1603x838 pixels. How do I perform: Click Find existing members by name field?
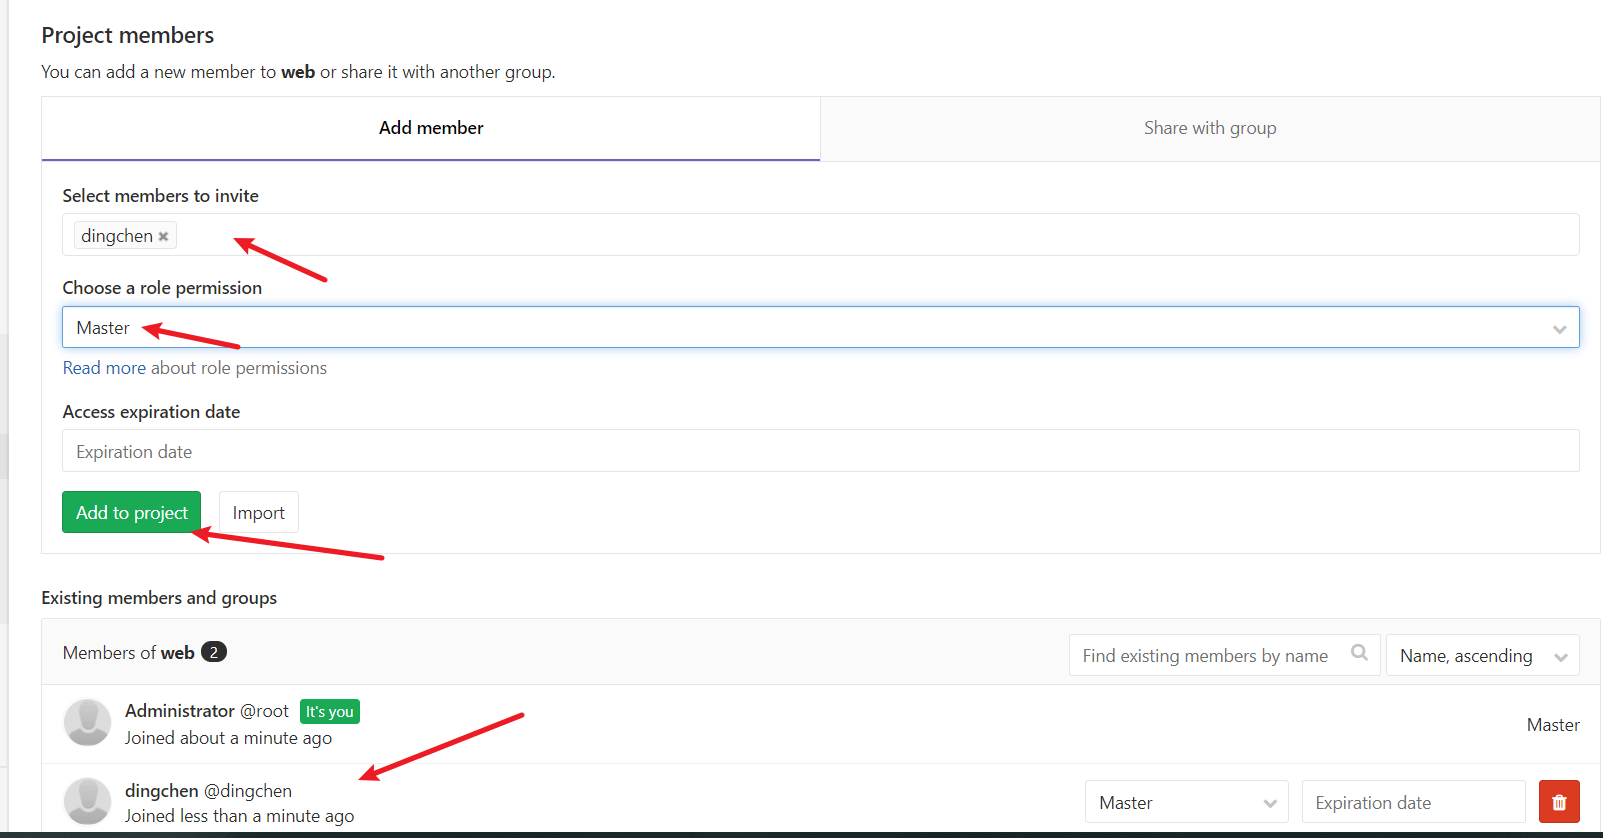click(1205, 656)
